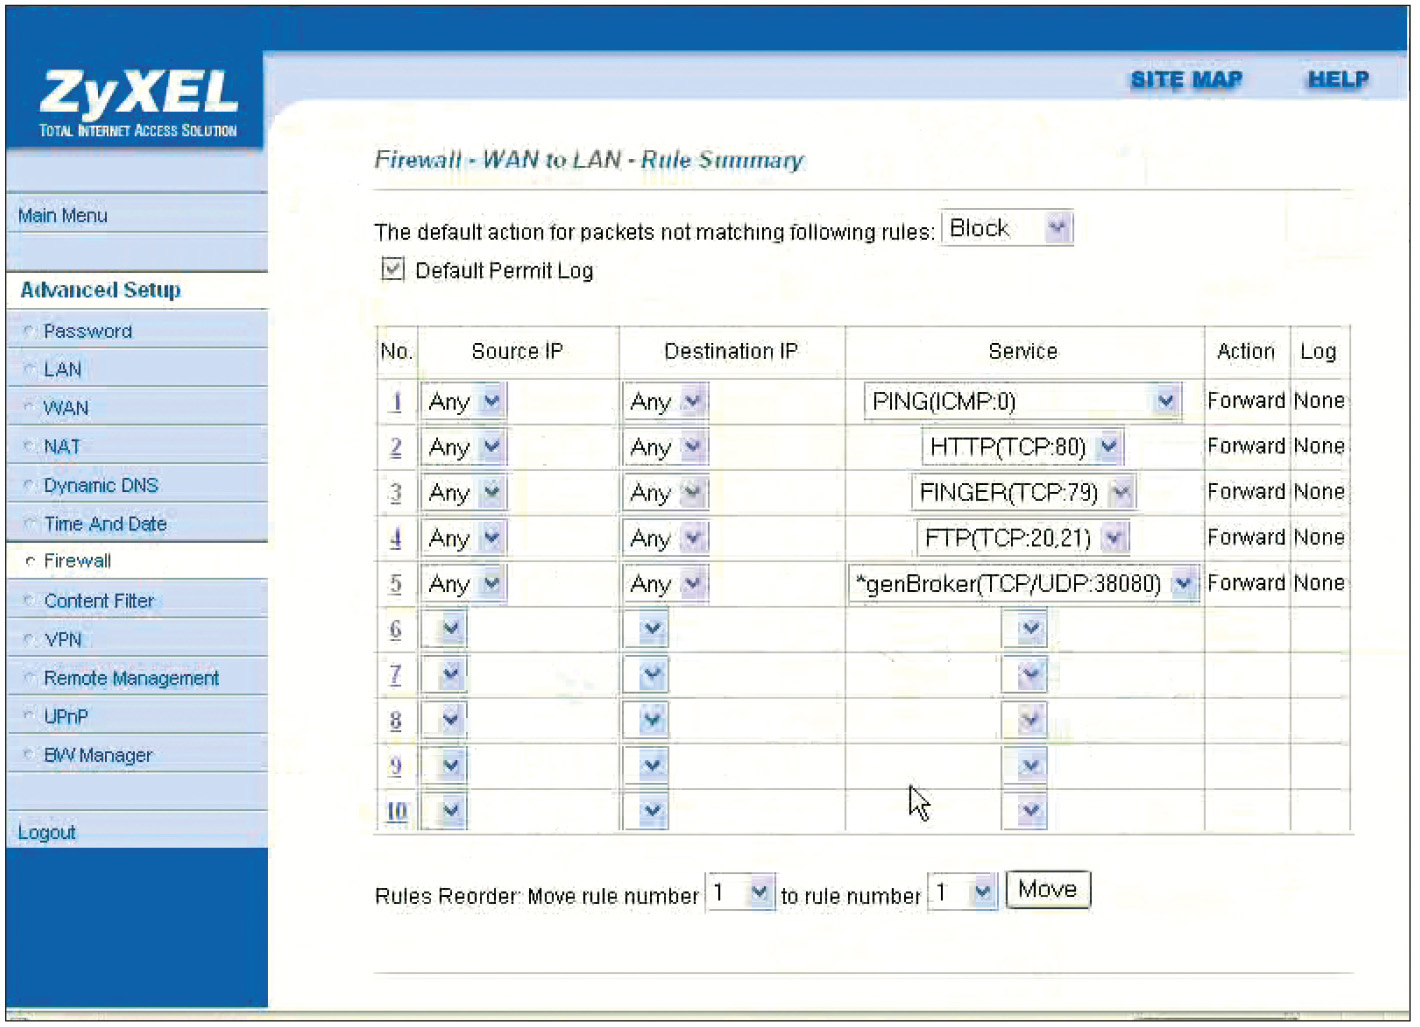The image size is (1420, 1027).
Task: Open empty Service dropdown in rule 7
Action: tap(1024, 675)
